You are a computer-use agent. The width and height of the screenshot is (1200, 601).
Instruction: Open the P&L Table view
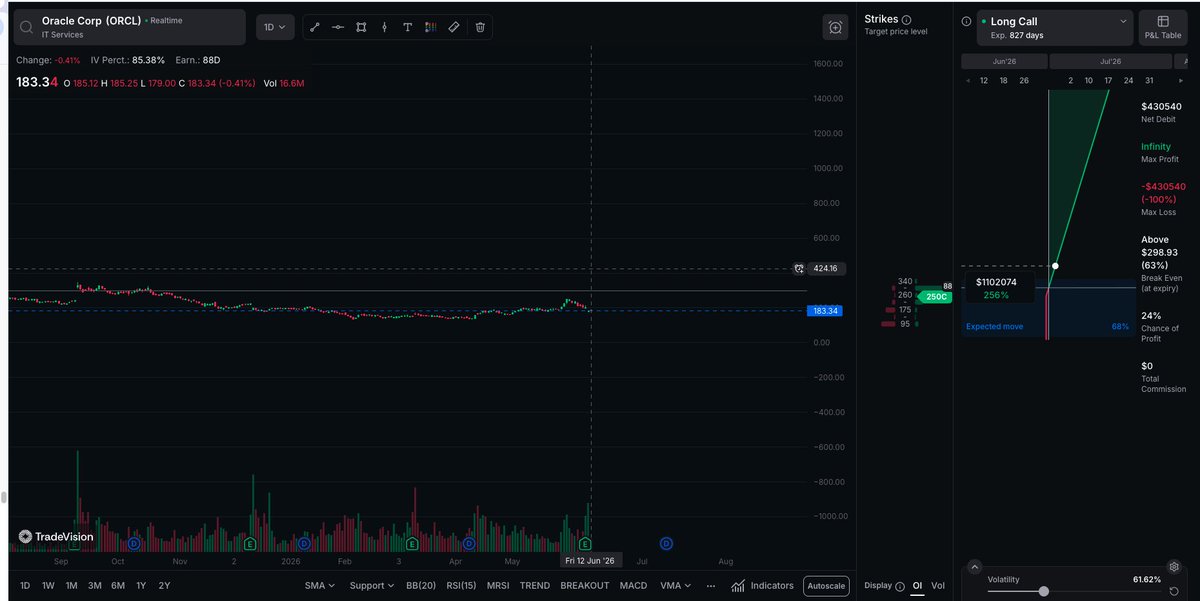[x=1163, y=27]
